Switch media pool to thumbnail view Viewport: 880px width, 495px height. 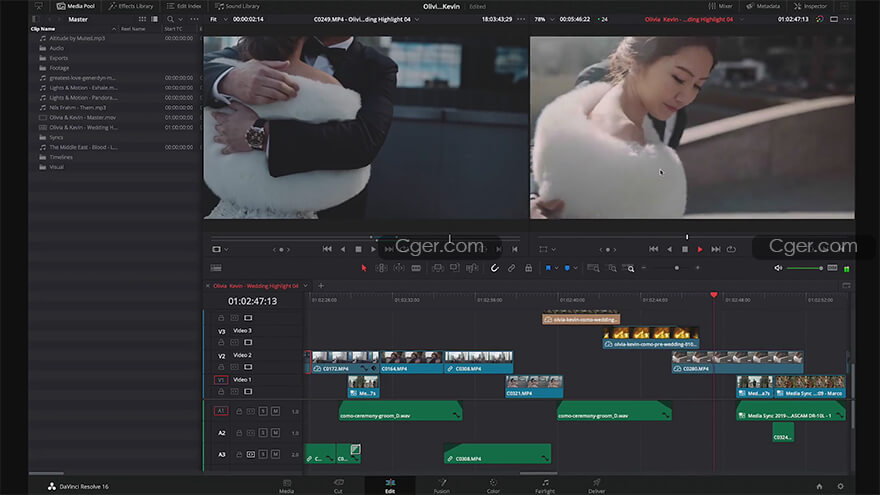pos(142,19)
